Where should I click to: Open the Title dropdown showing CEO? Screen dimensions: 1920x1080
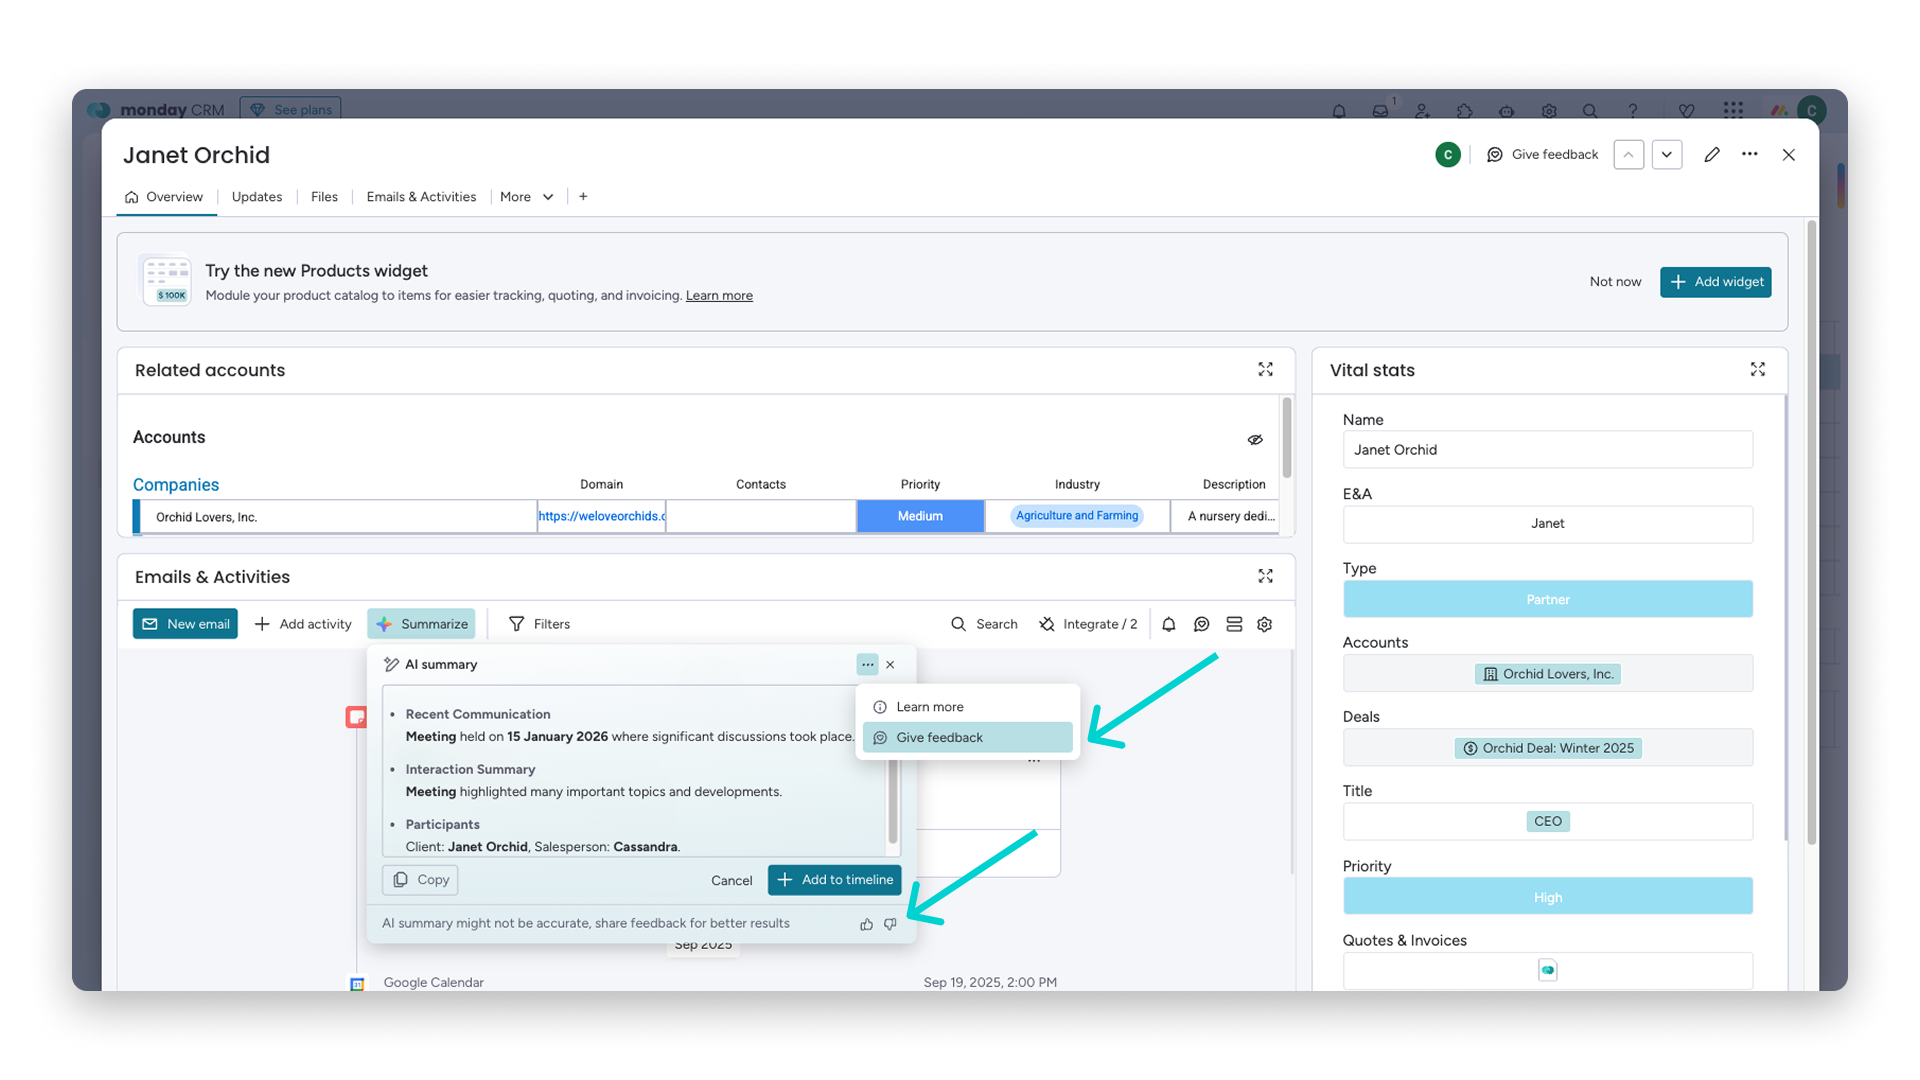[x=1547, y=821]
